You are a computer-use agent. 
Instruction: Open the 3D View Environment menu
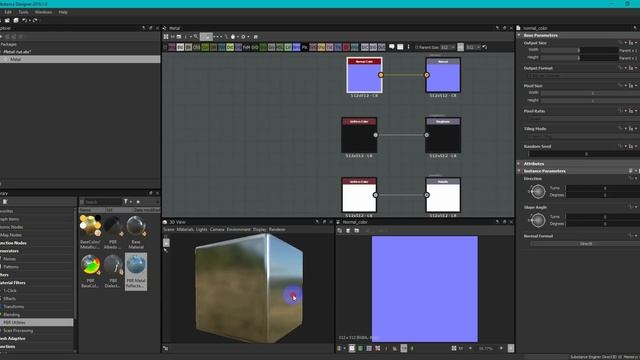[238, 229]
